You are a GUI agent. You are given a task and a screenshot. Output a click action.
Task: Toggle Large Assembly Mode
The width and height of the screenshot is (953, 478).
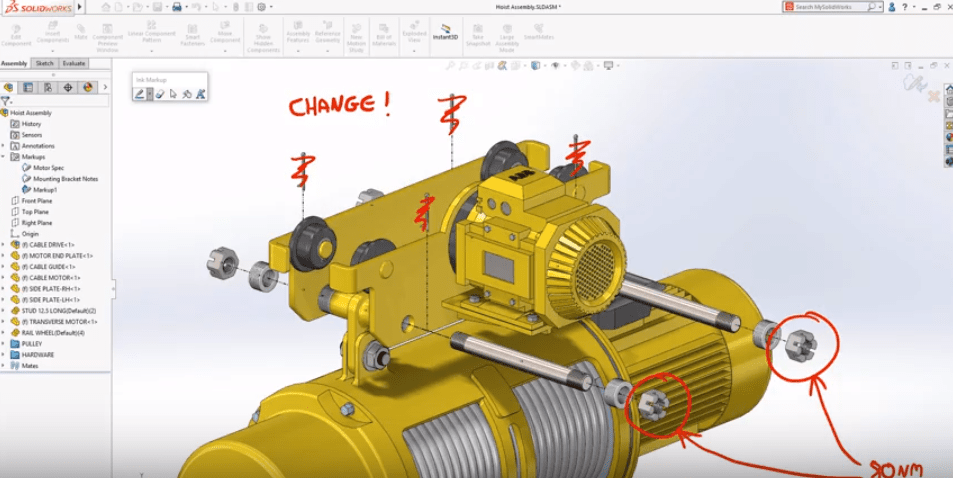click(x=507, y=38)
